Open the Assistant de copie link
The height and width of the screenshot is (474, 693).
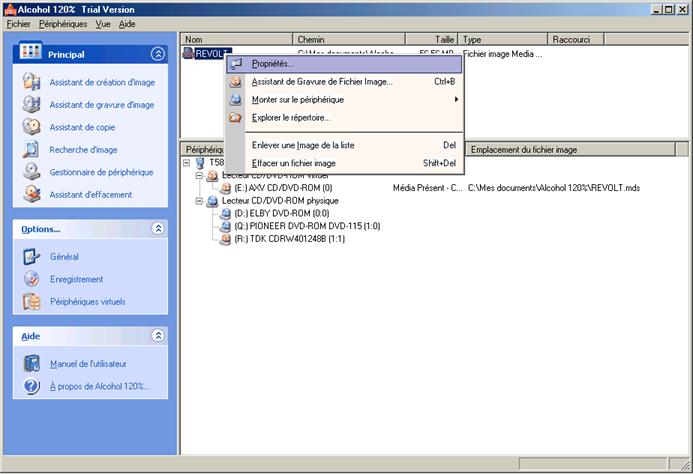82,127
